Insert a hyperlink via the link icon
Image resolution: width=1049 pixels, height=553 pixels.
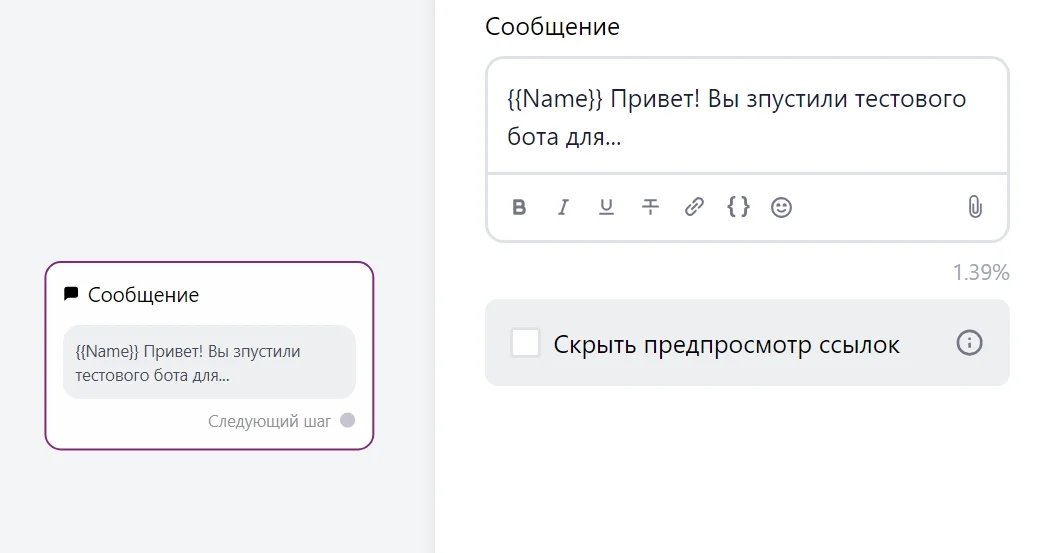coord(694,207)
